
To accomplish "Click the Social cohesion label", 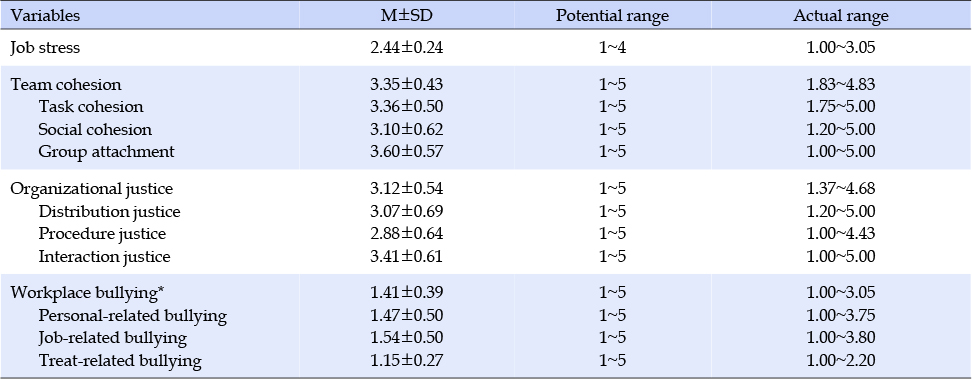I will click(95, 129).
